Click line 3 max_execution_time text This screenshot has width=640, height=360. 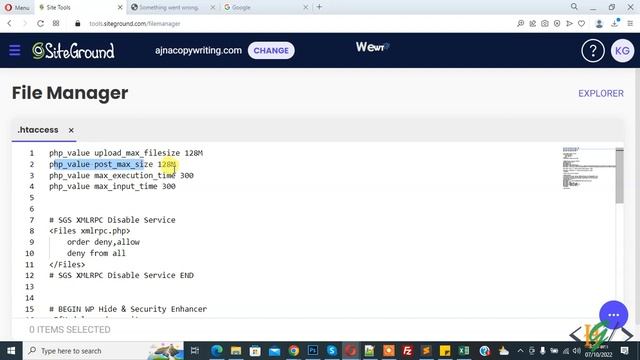[x=121, y=176]
